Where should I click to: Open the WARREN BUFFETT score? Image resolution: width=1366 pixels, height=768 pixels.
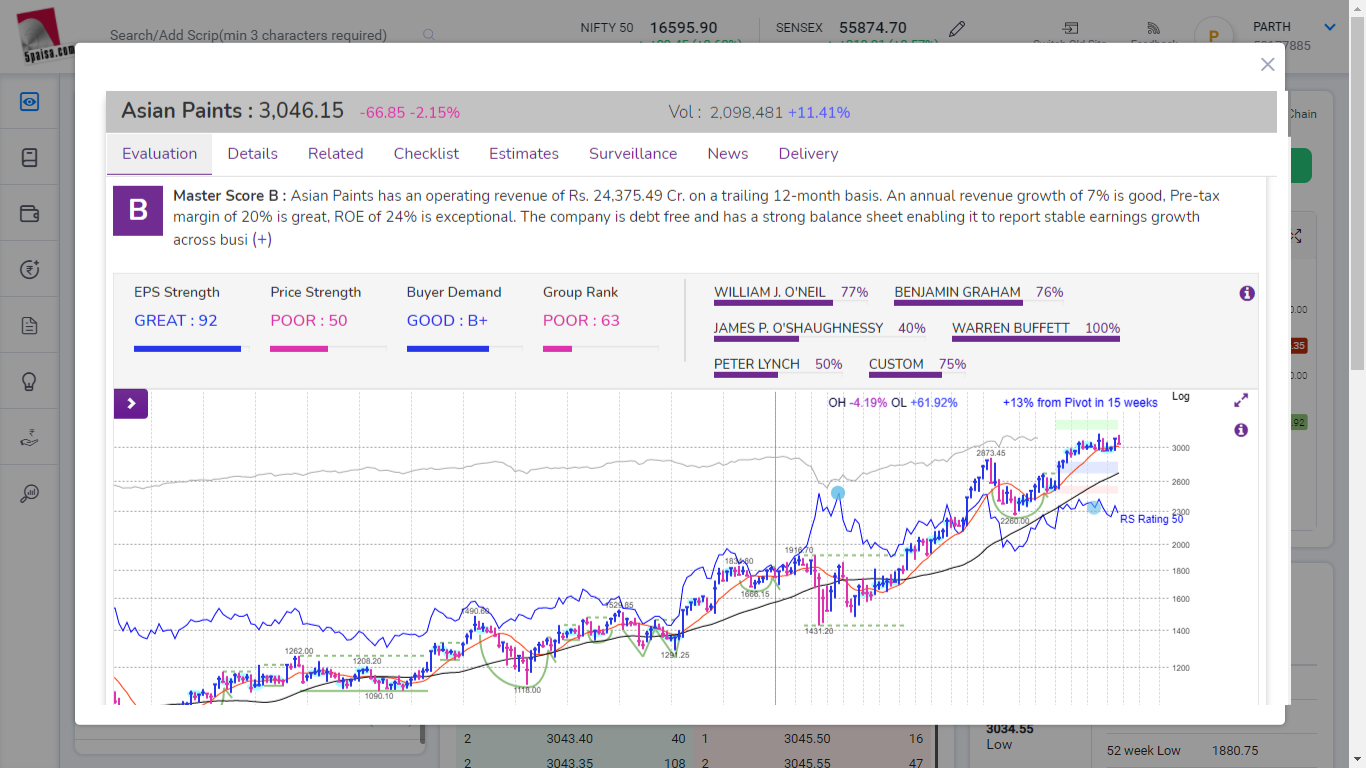click(1010, 328)
